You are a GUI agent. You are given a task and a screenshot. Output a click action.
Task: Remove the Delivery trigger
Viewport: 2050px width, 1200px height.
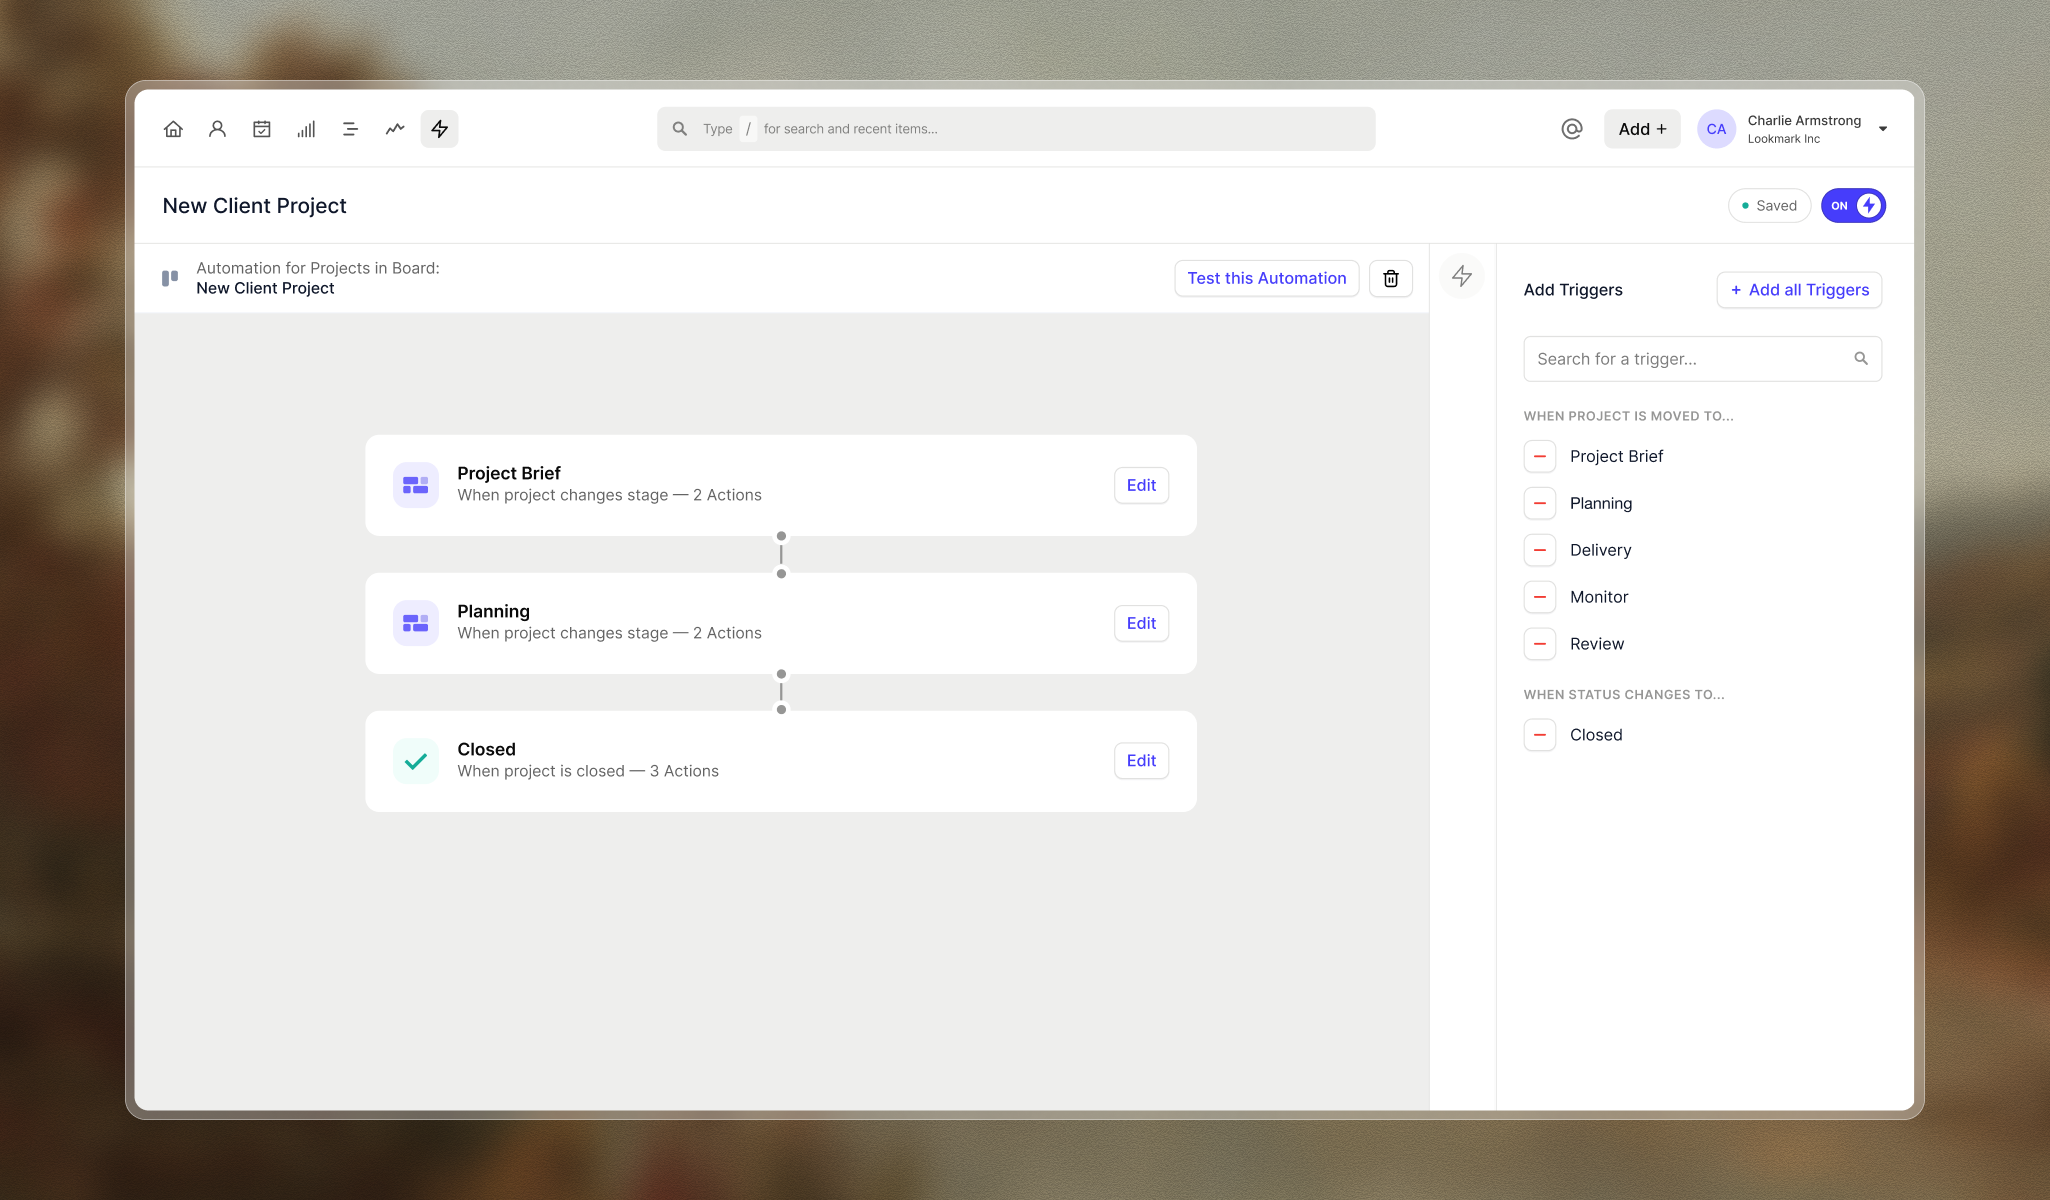(1539, 550)
